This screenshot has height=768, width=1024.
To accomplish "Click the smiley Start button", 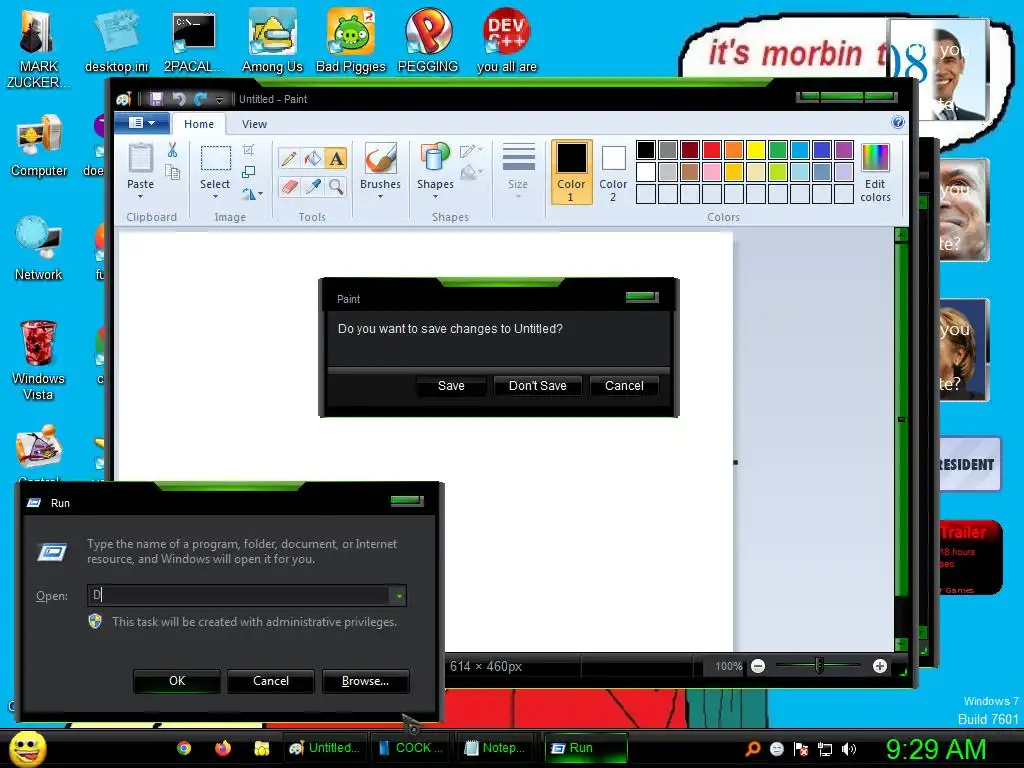I will [27, 749].
